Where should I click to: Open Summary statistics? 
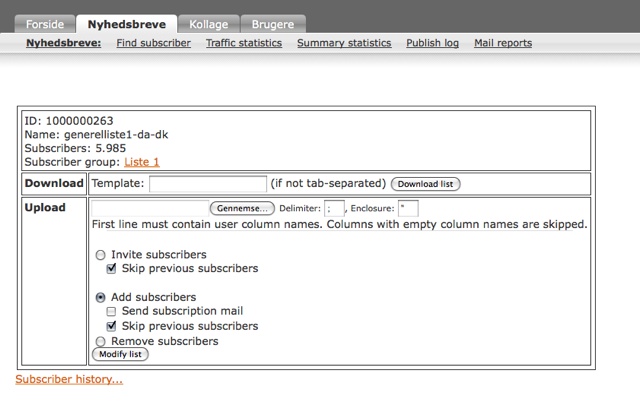(x=344, y=43)
